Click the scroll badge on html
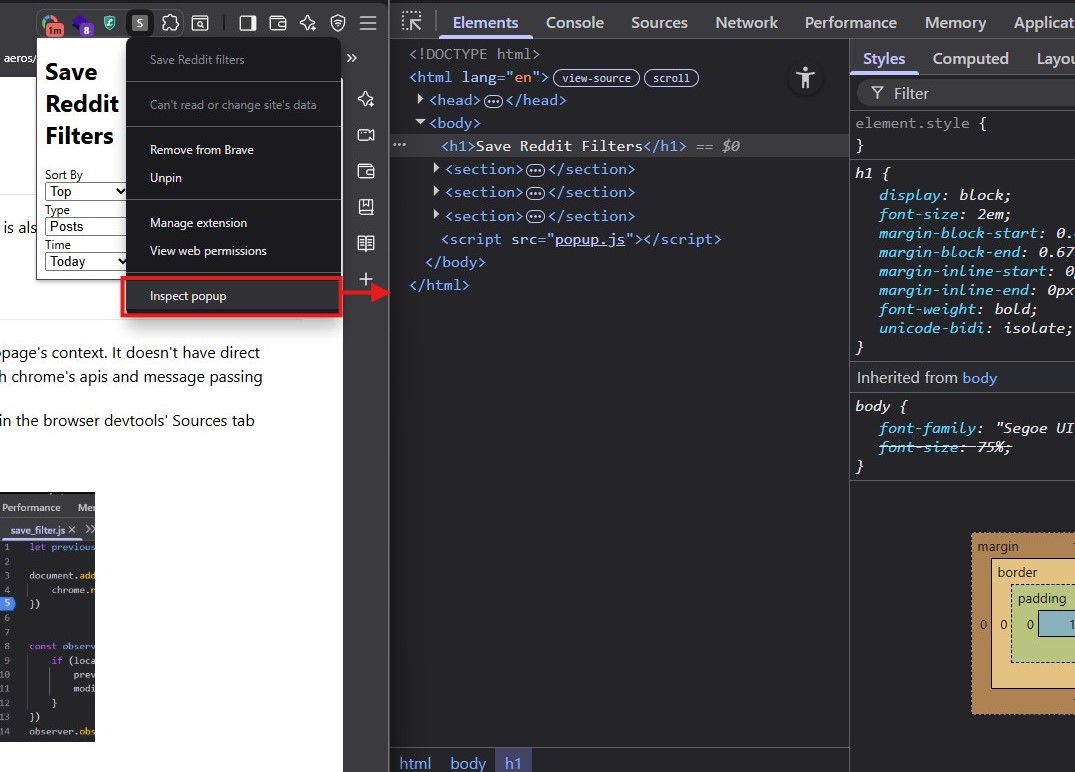The image size is (1075, 772). [671, 78]
